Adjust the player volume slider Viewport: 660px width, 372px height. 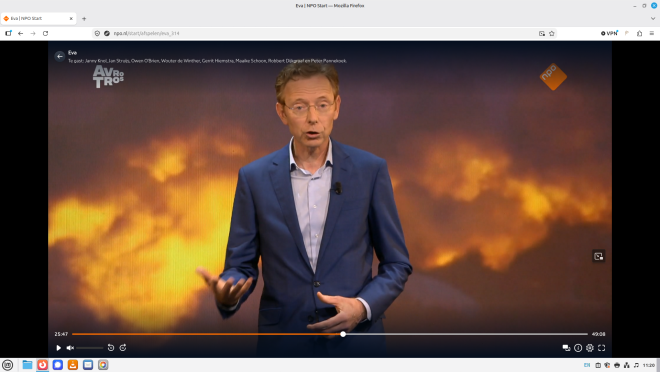[89, 348]
